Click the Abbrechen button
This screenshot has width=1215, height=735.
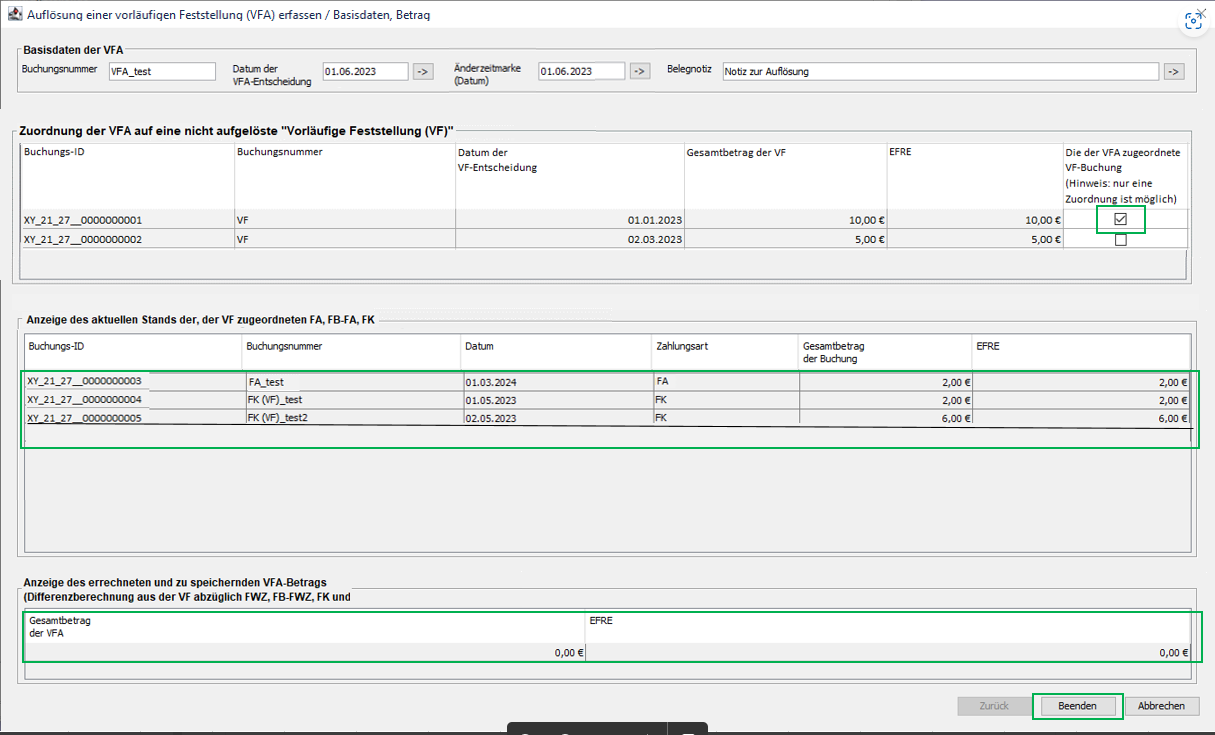point(1161,706)
